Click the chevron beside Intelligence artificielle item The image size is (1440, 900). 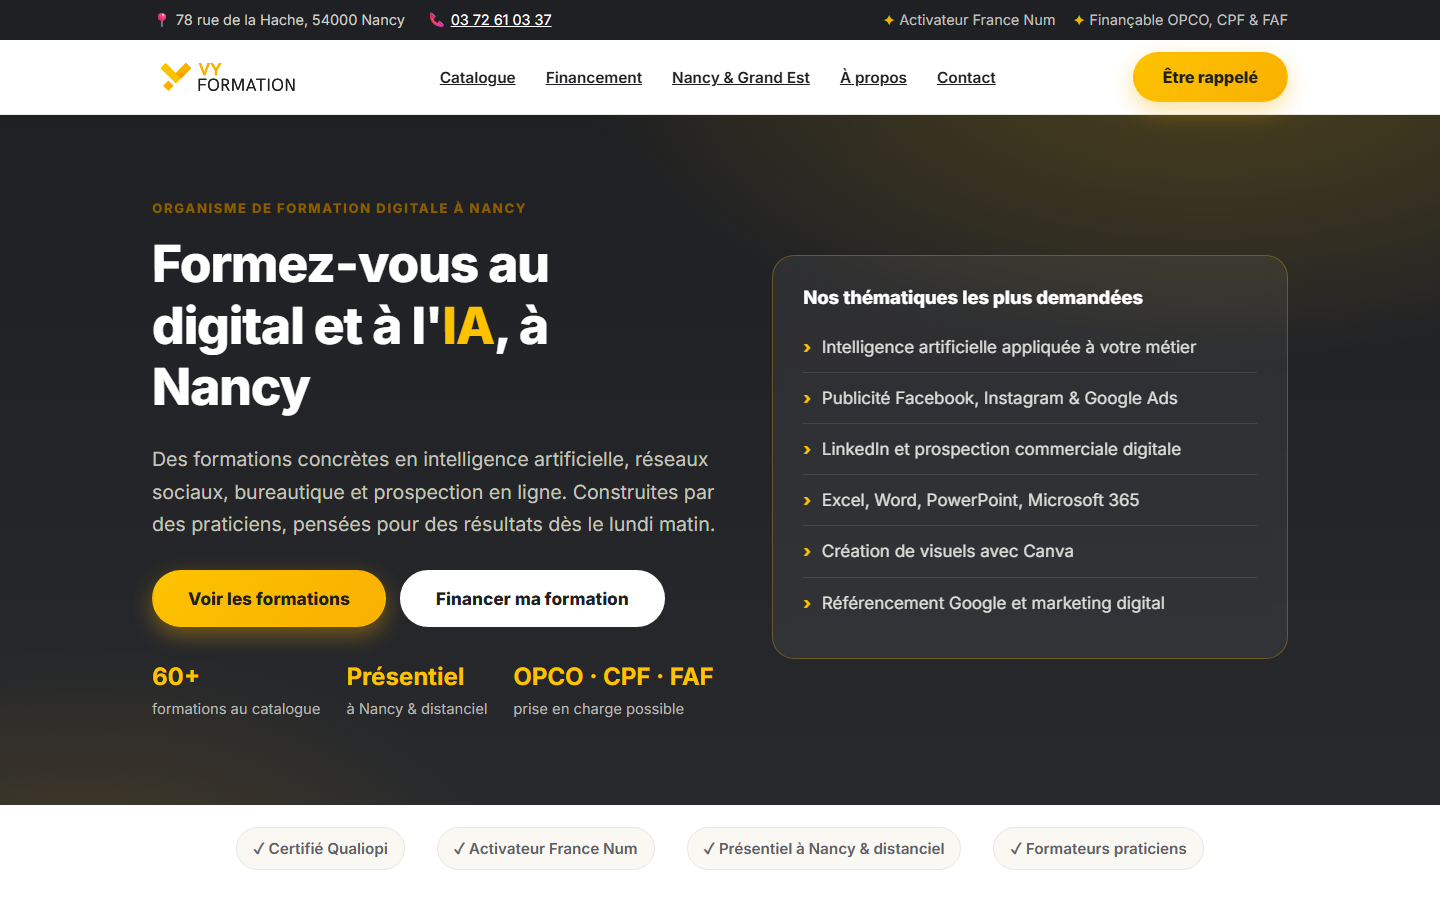(807, 348)
